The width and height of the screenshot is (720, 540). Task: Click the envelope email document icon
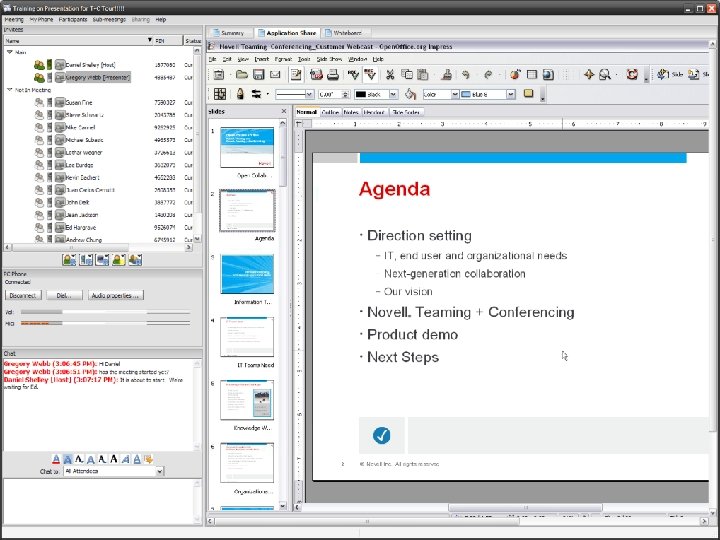click(275, 74)
